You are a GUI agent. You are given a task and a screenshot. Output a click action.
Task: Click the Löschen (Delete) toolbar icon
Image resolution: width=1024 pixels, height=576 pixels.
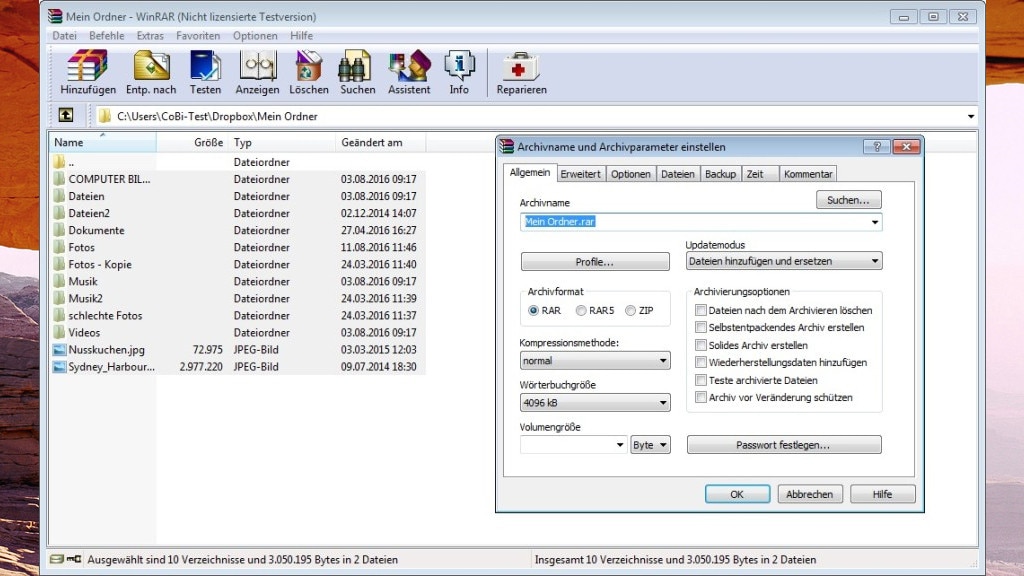[x=308, y=66]
